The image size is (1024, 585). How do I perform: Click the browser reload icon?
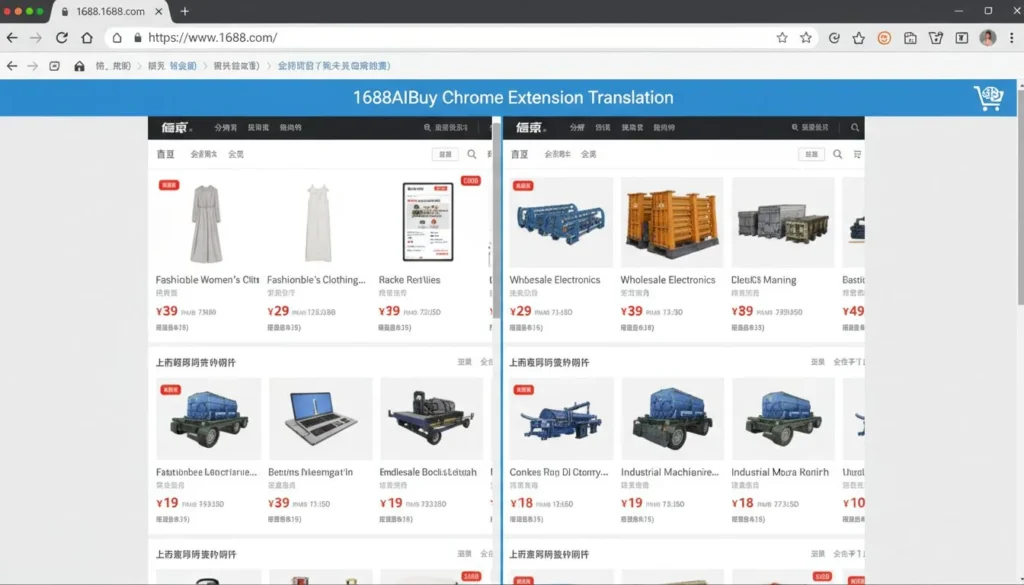(62, 38)
